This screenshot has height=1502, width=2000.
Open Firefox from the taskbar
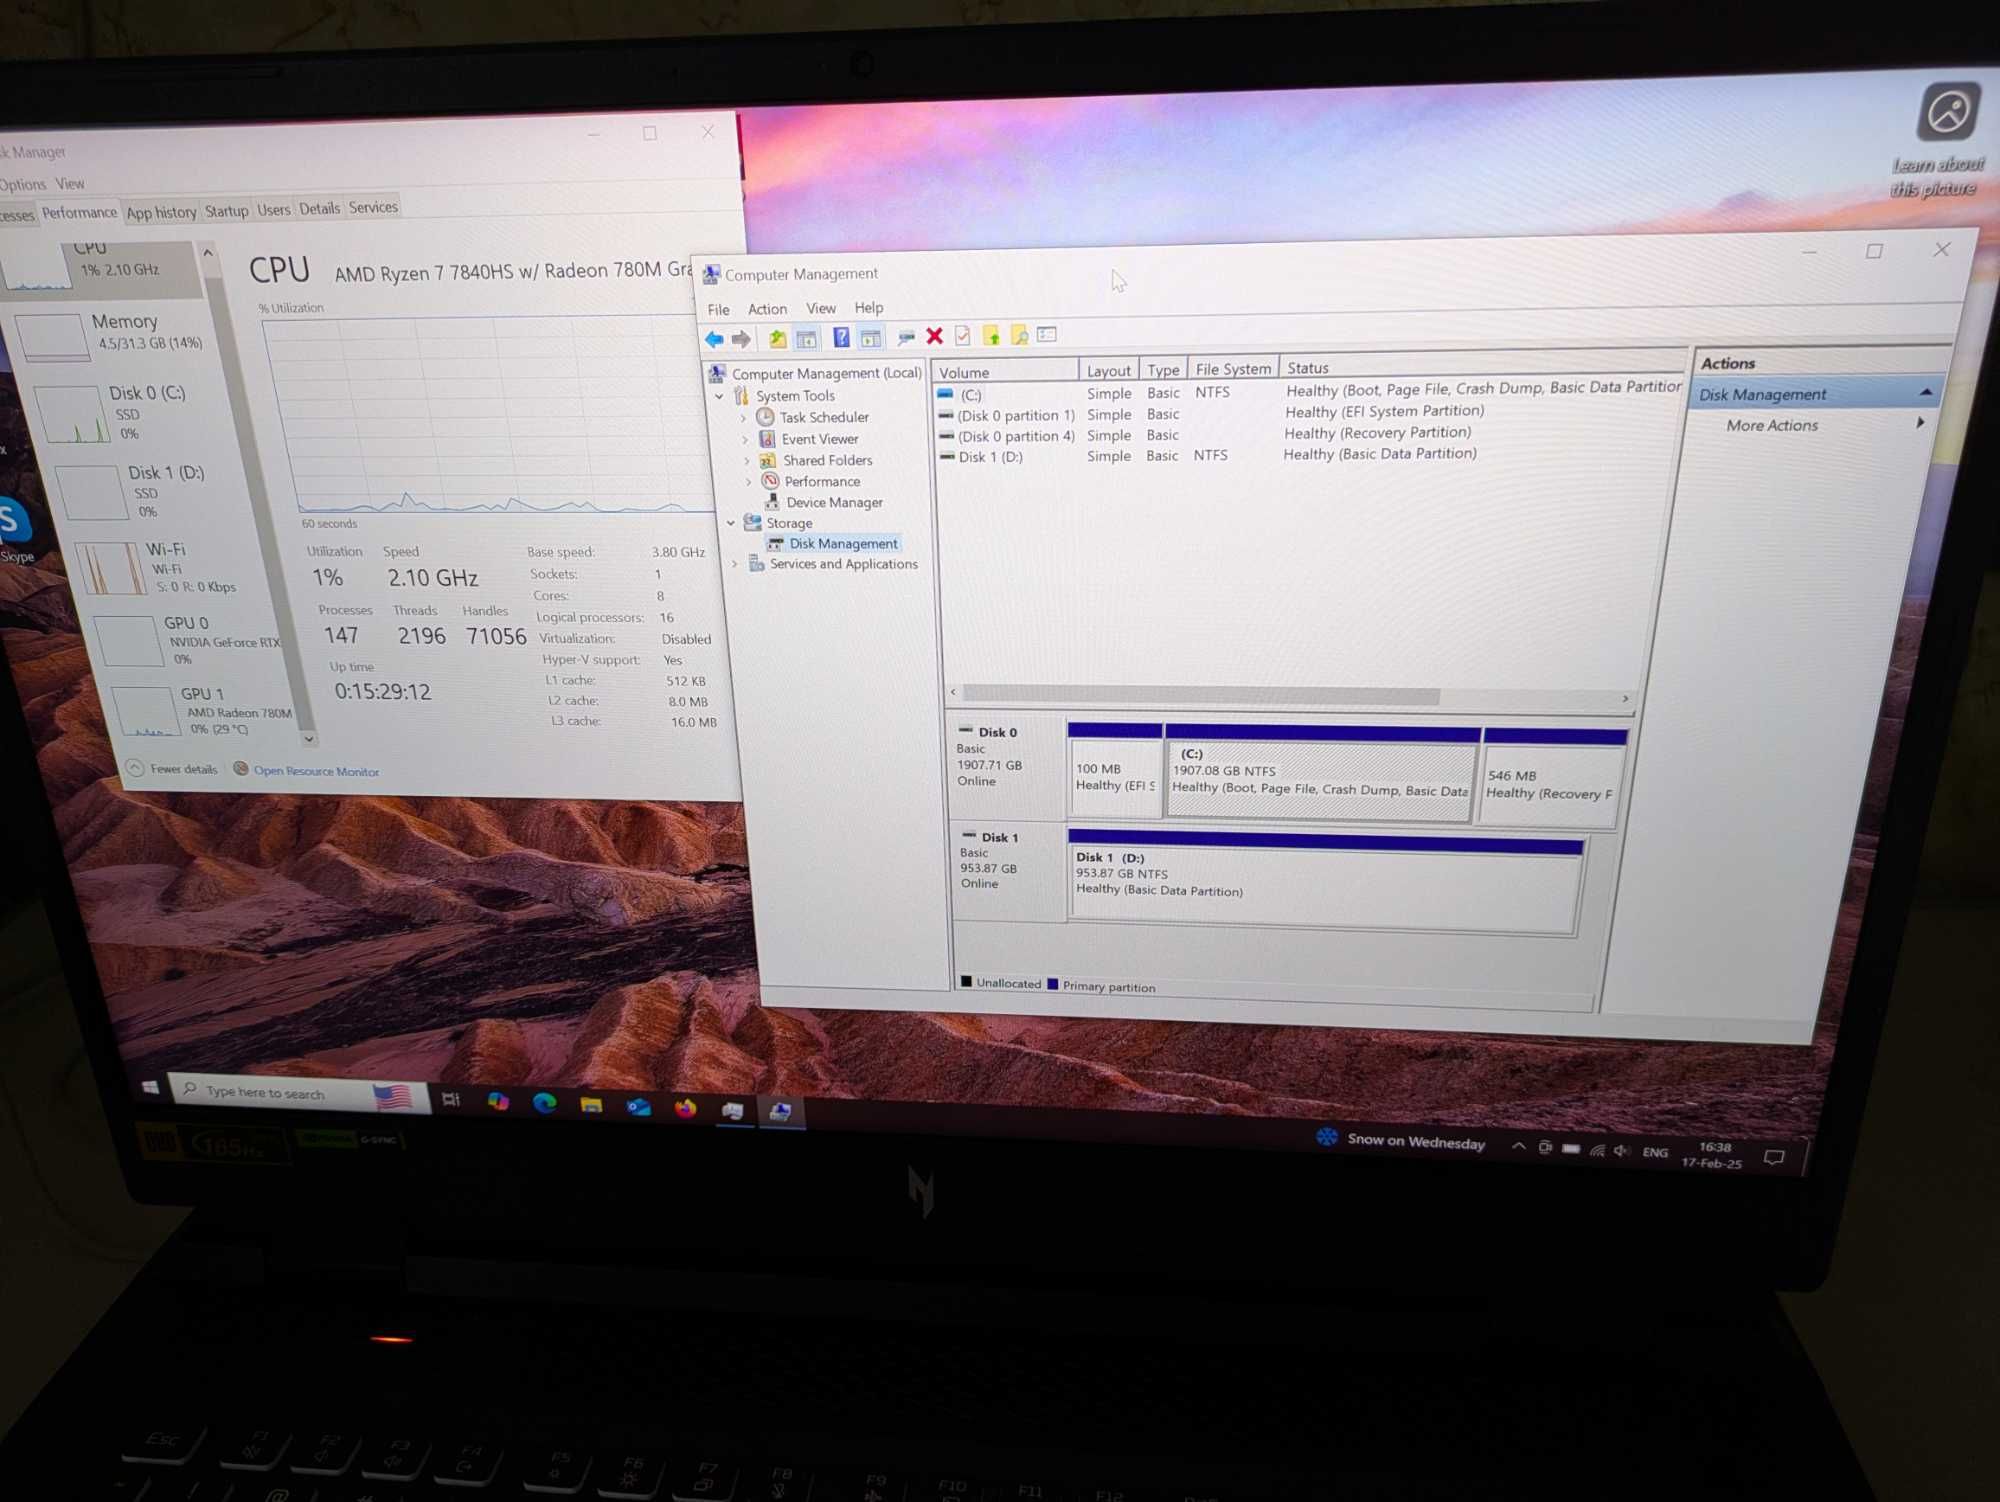pos(685,1108)
